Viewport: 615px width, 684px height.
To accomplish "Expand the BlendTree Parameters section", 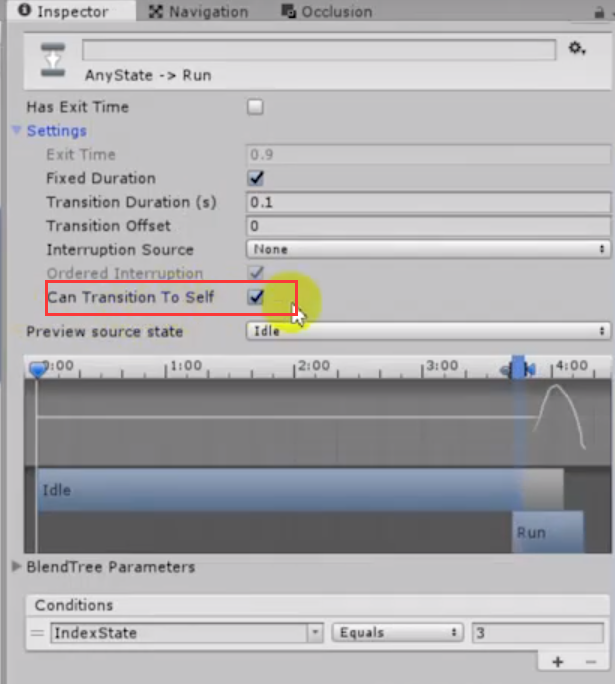I will point(17,566).
